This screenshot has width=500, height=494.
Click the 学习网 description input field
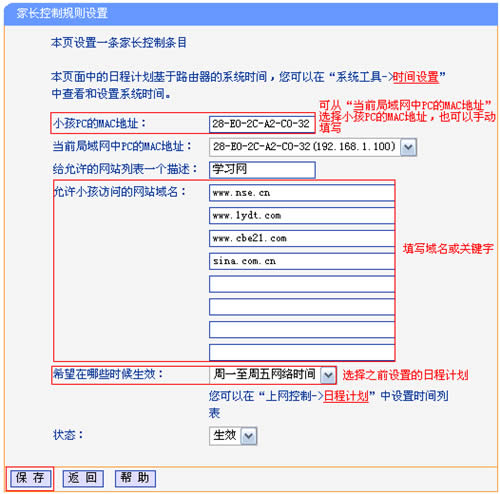(262, 170)
